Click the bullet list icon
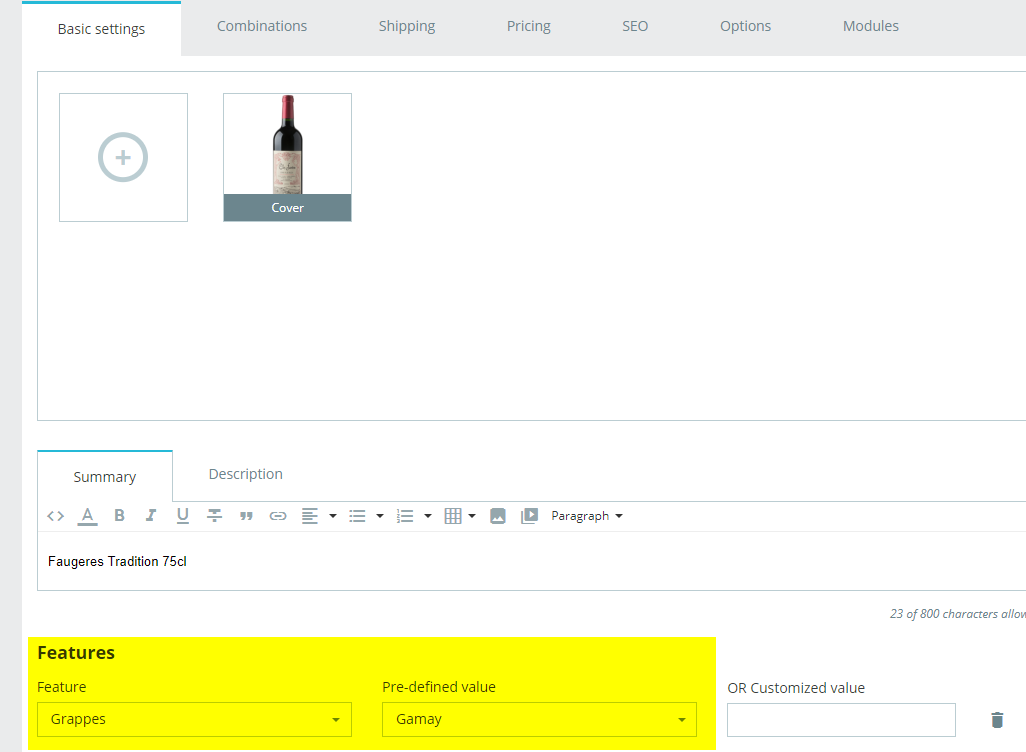Viewport: 1026px width, 752px height. (x=357, y=516)
